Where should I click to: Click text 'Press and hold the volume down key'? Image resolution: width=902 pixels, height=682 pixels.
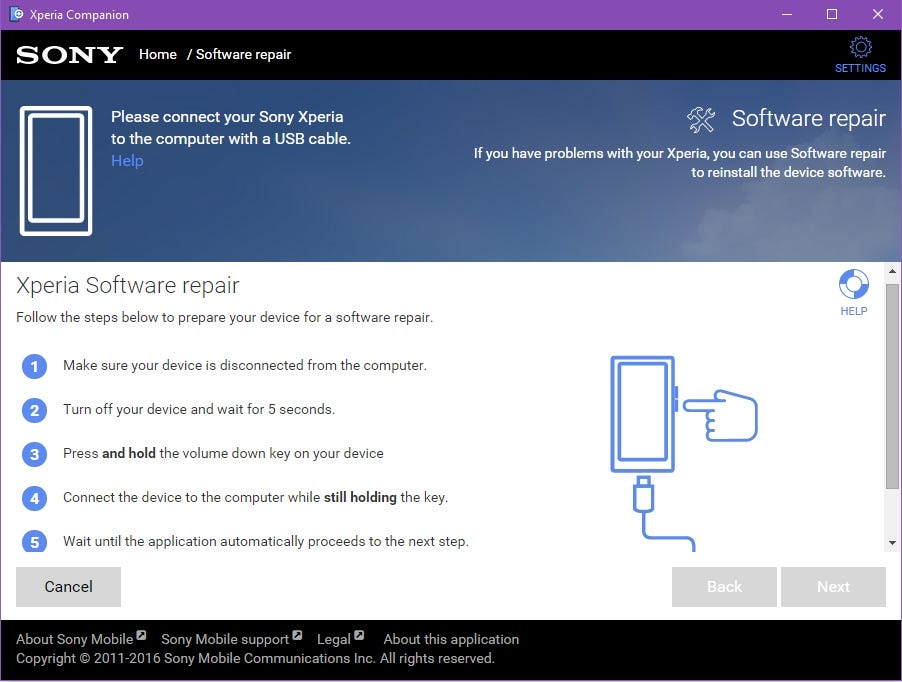click(x=223, y=454)
